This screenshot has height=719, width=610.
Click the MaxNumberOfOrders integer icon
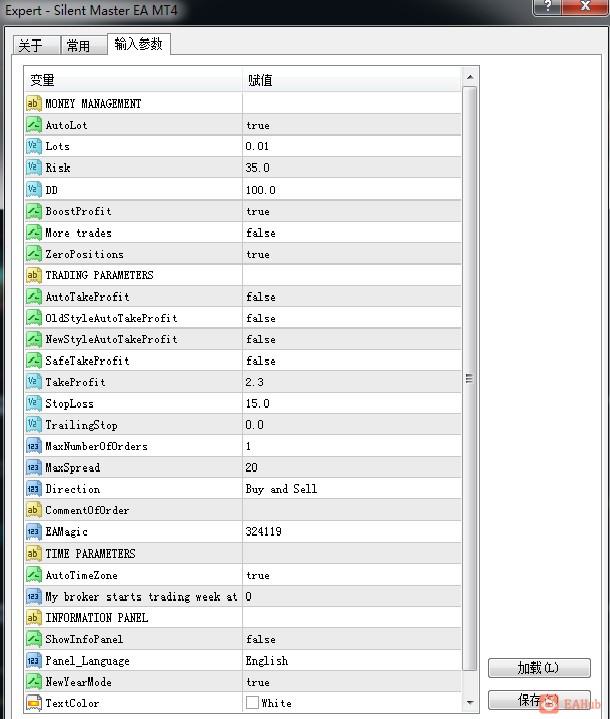(33, 446)
